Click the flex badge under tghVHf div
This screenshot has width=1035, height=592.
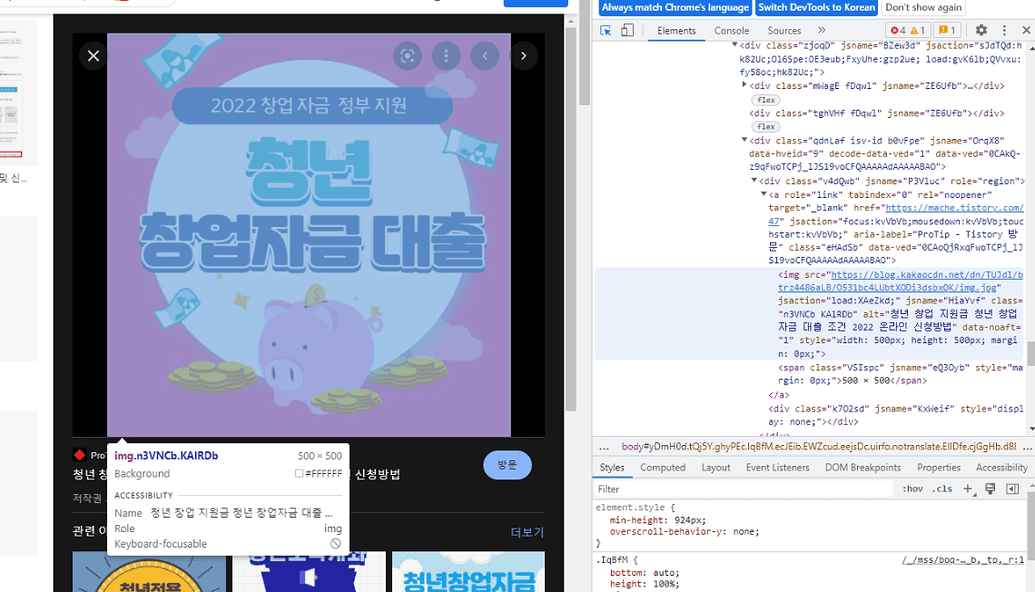point(766,127)
